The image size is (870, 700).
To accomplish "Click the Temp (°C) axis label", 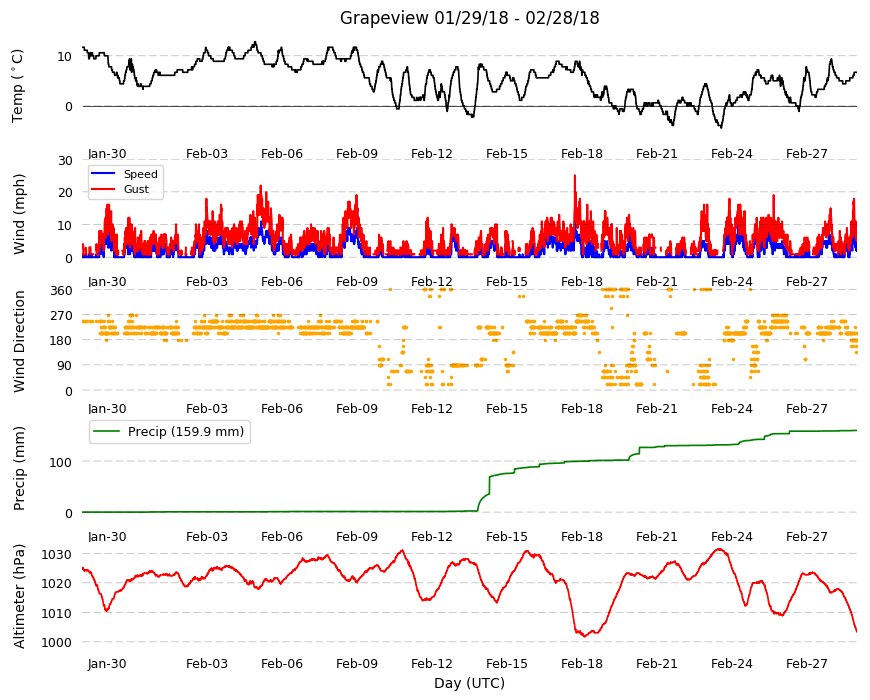I will pyautogui.click(x=18, y=86).
